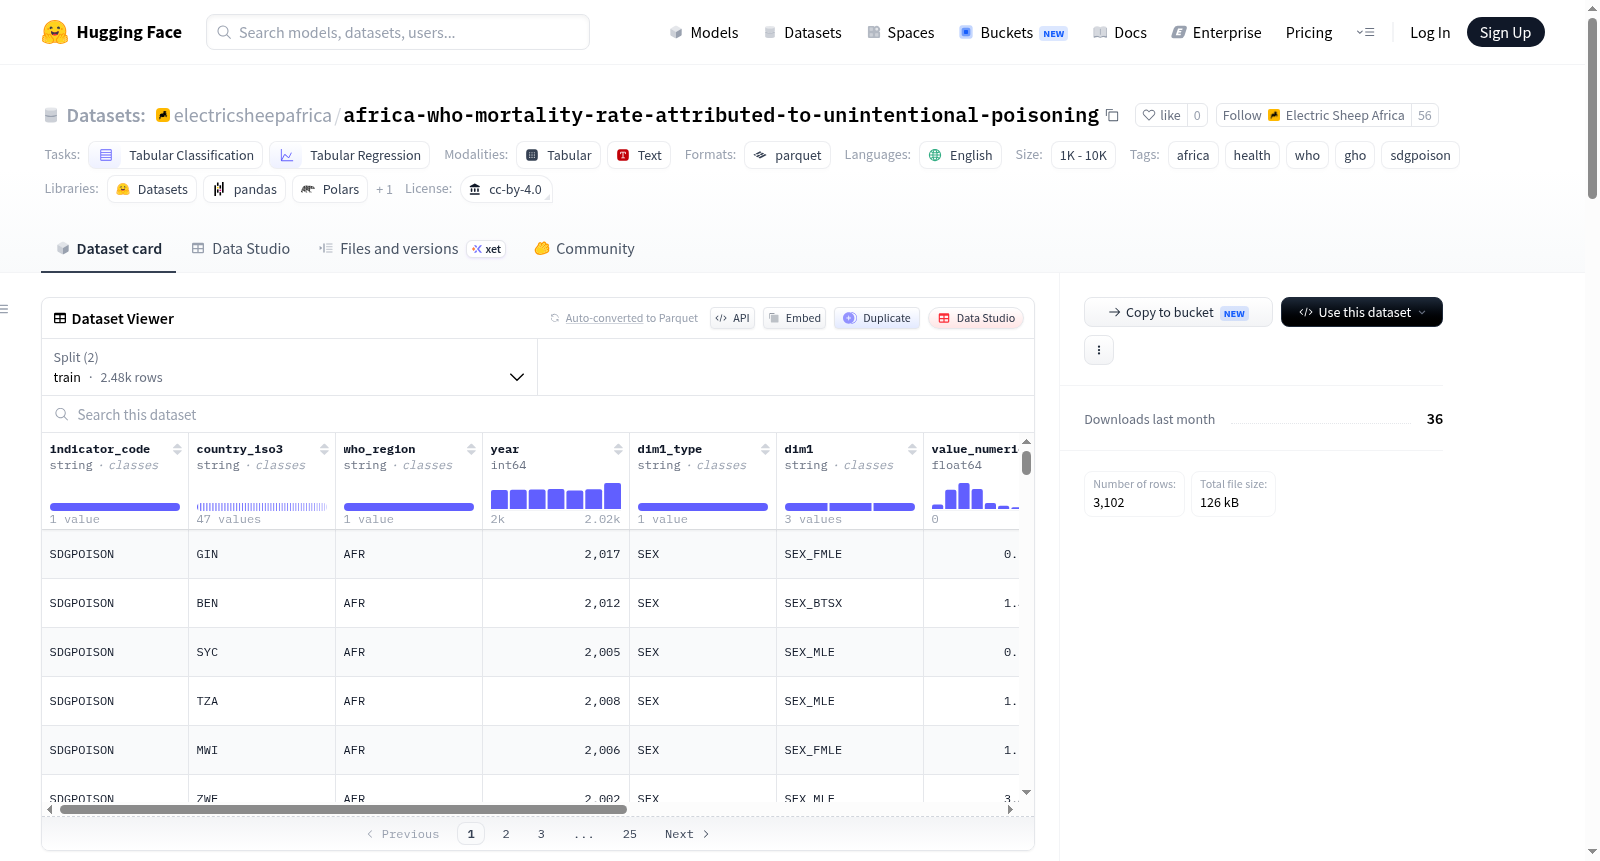Click the parquet format tag
1600x861 pixels.
pos(788,155)
